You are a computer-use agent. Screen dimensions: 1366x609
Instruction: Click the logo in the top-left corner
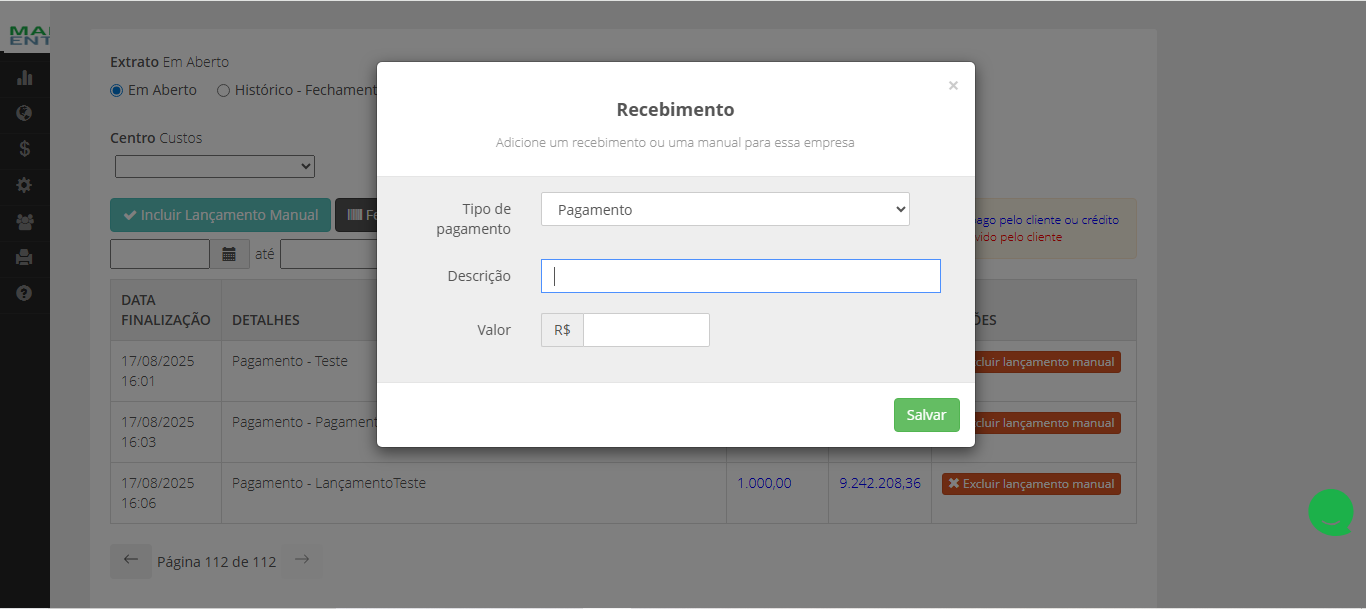click(x=29, y=37)
